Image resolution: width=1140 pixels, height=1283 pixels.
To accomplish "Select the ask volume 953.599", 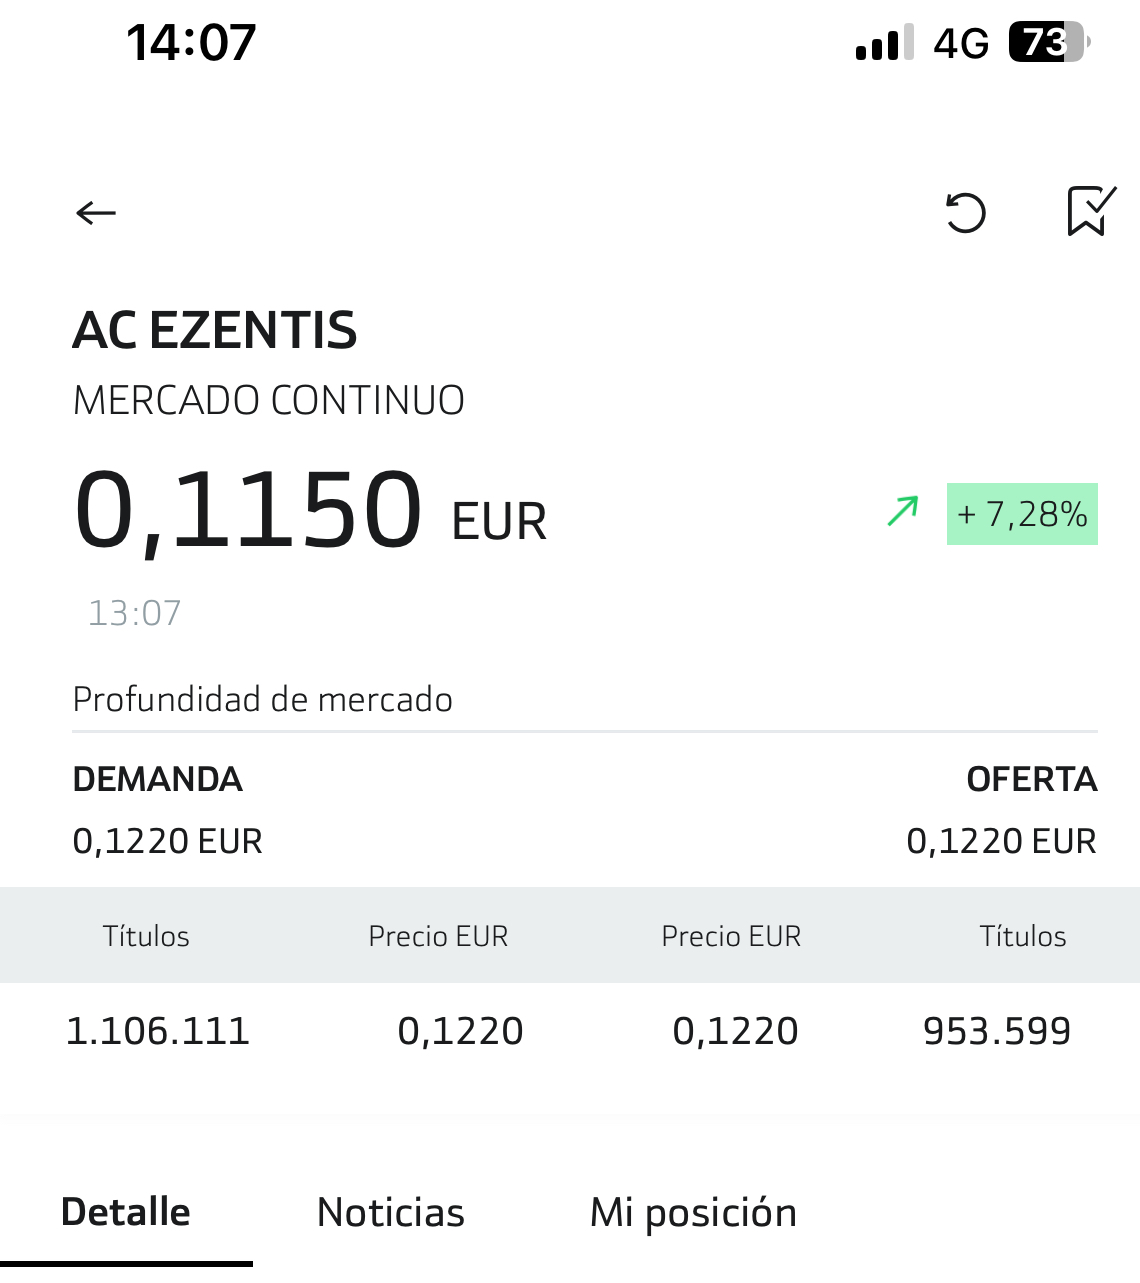I will tap(997, 1031).
